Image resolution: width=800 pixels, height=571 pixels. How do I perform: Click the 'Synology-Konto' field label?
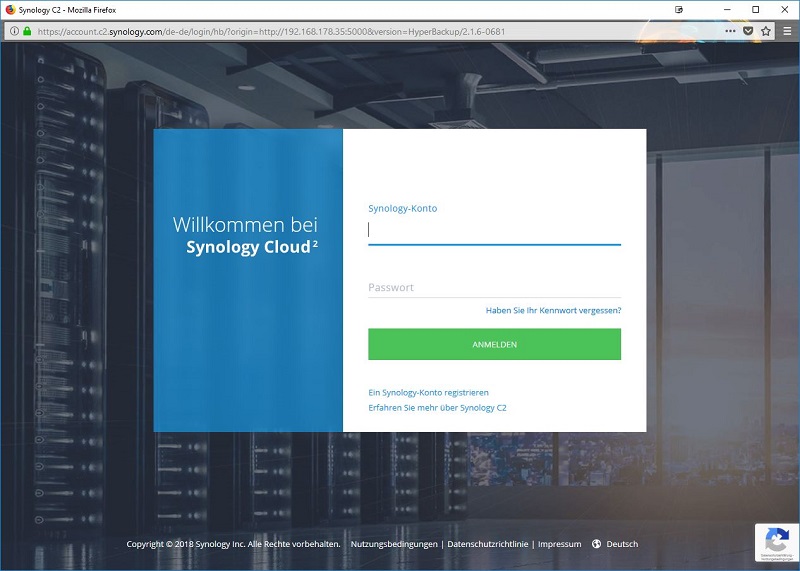[403, 208]
